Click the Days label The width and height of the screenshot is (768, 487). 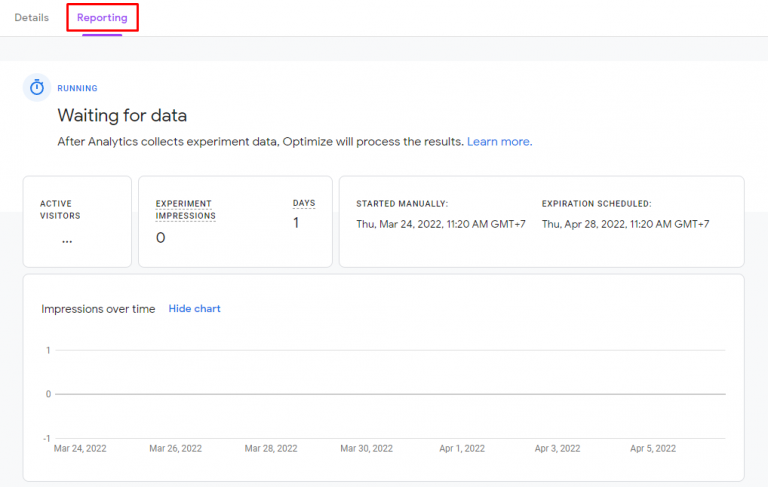(x=303, y=203)
